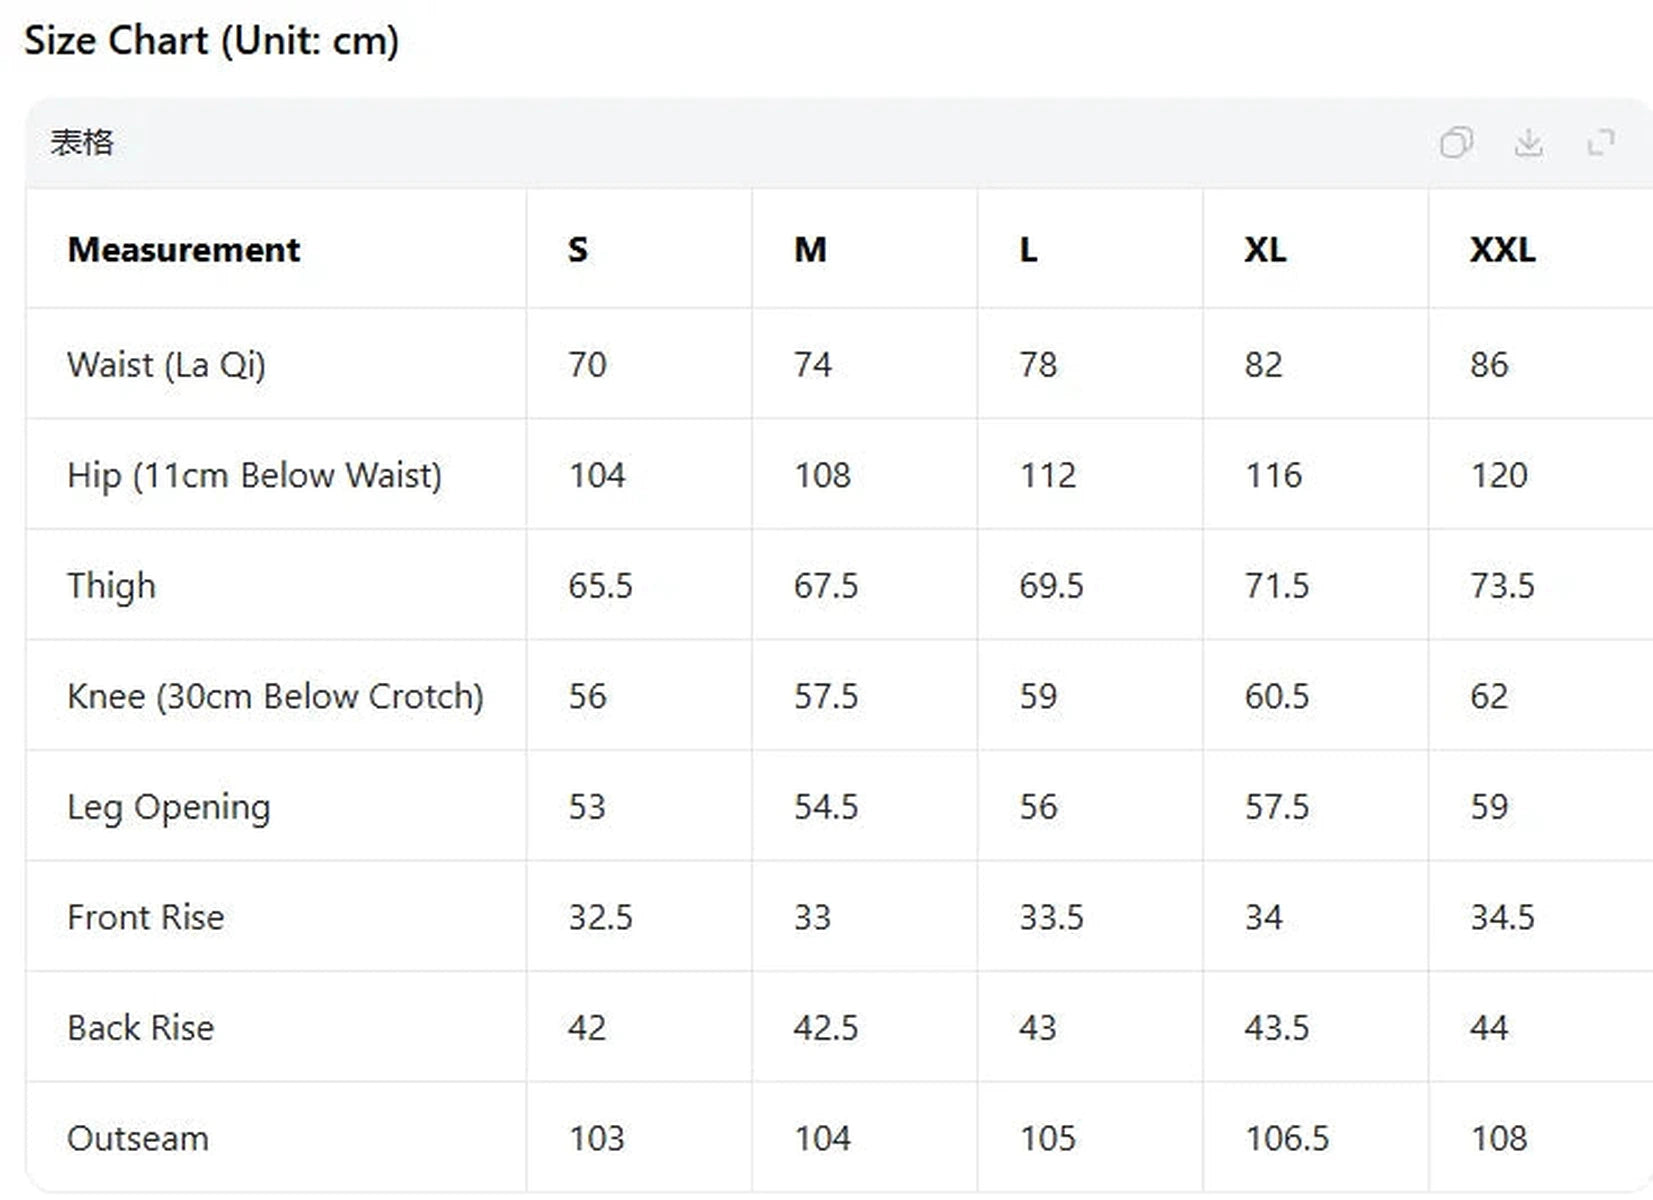Click the download table icon
The image size is (1653, 1200).
1528,143
